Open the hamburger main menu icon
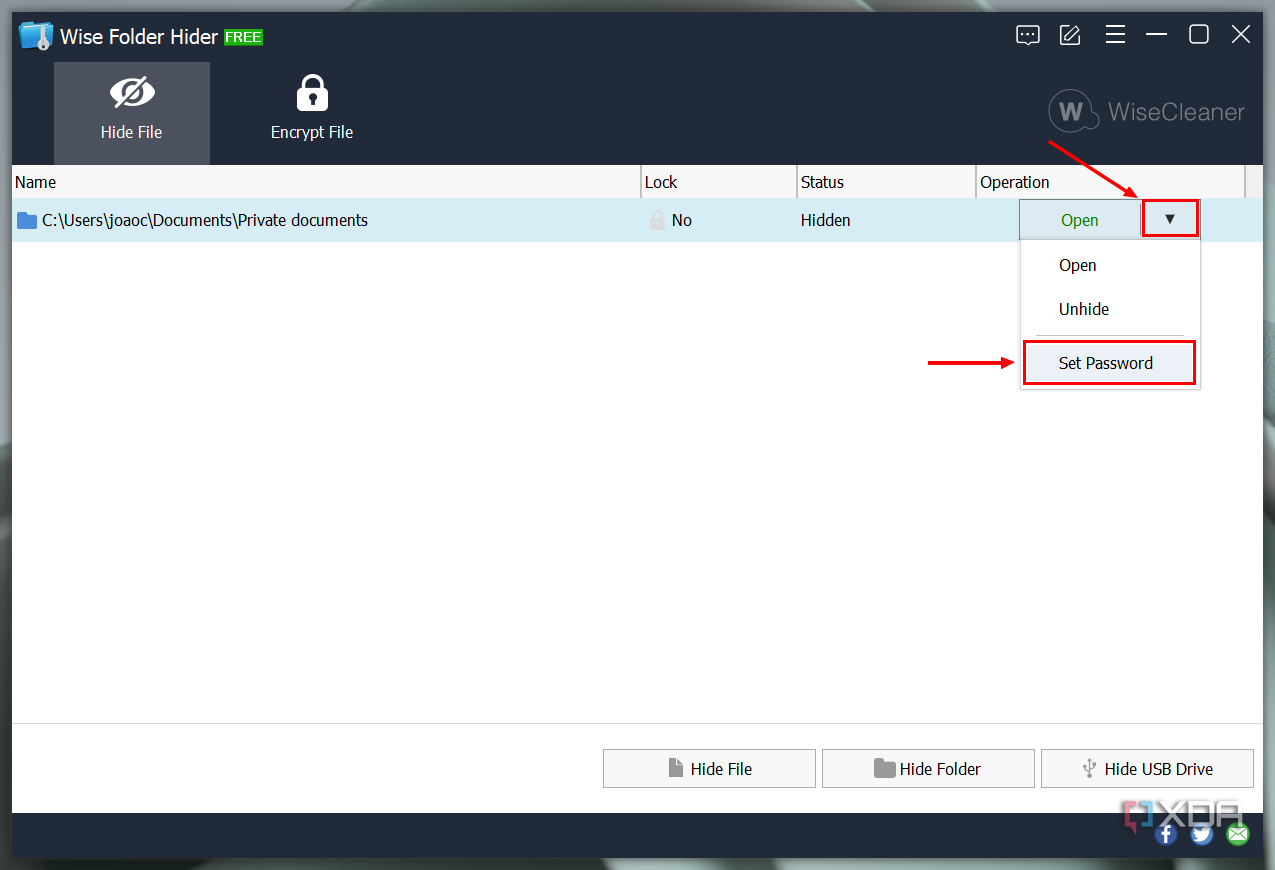Image resolution: width=1275 pixels, height=870 pixels. [x=1115, y=34]
